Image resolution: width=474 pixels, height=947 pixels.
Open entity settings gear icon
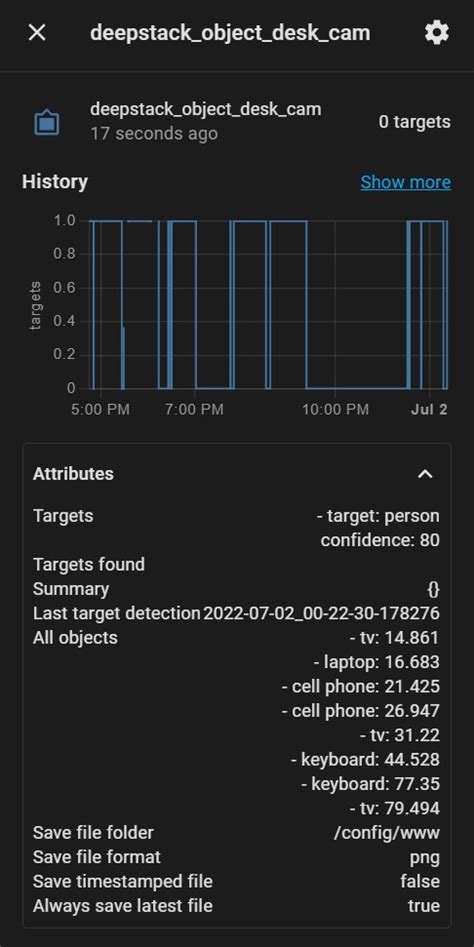tap(437, 33)
